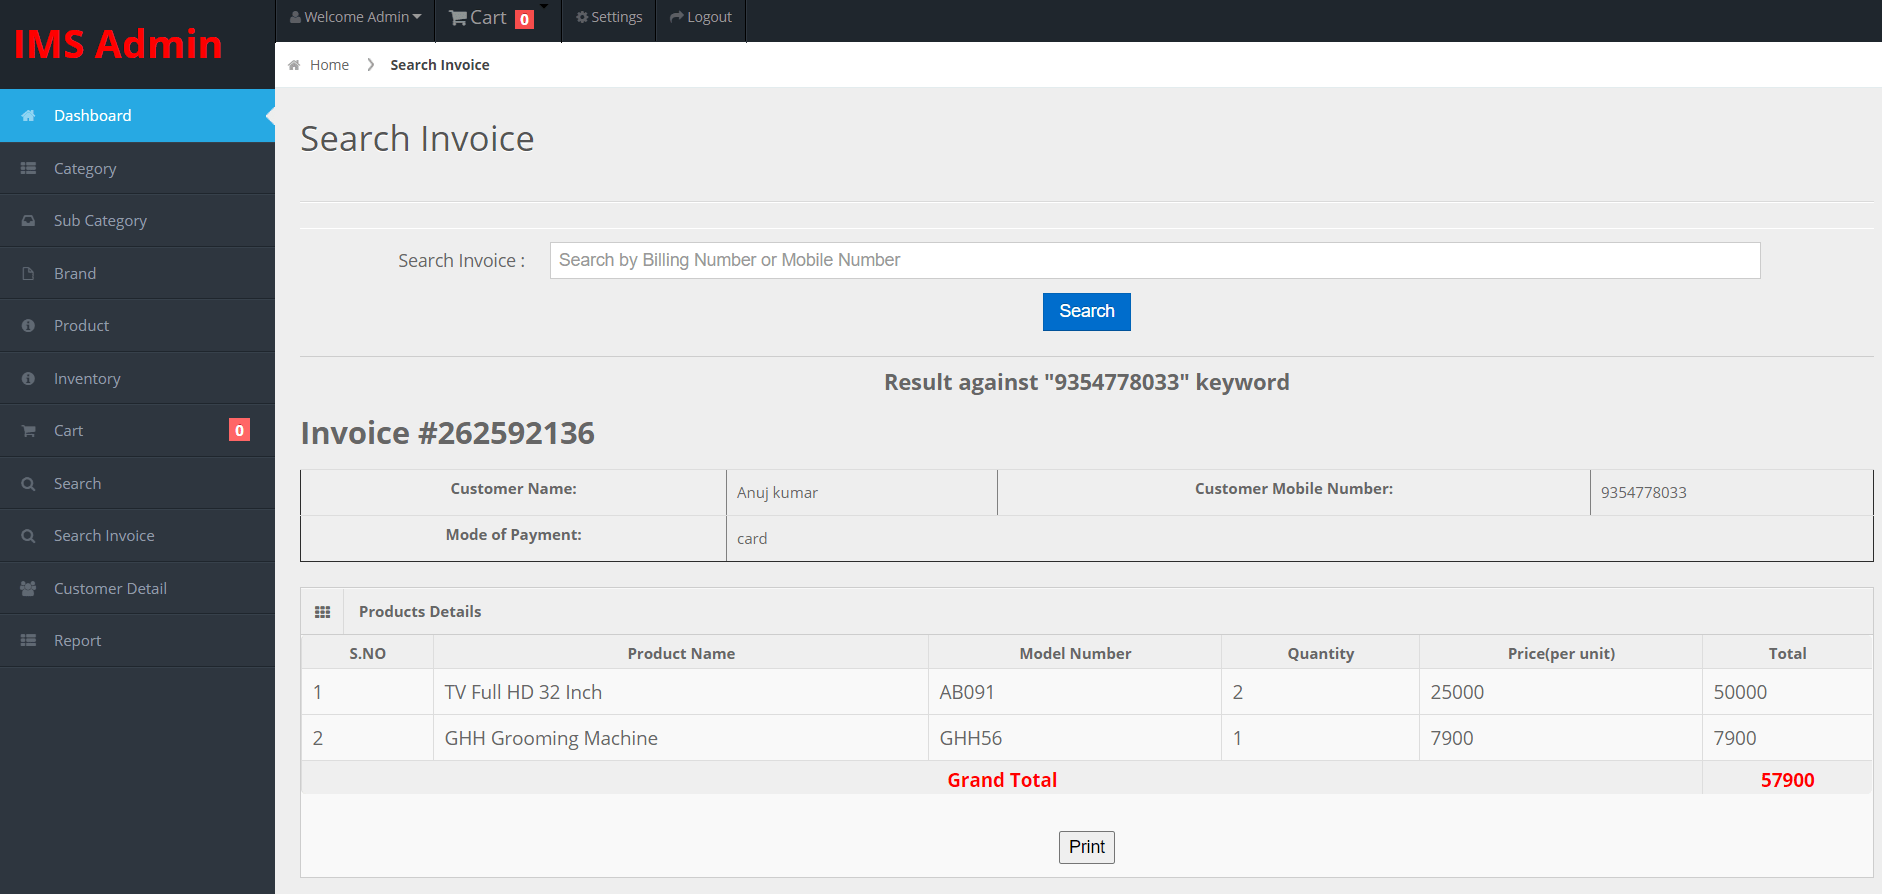Click the sidebar Cart shopping icon
1882x894 pixels.
[28, 431]
